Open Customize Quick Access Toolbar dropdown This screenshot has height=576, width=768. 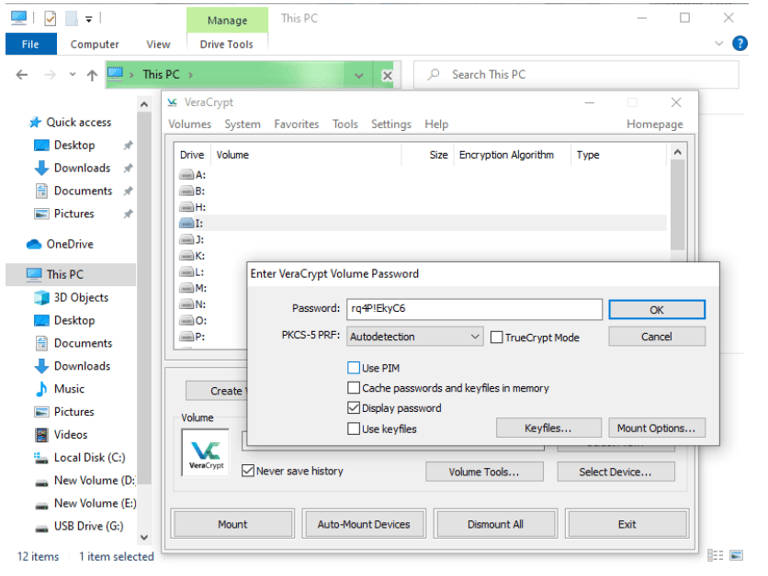[89, 19]
